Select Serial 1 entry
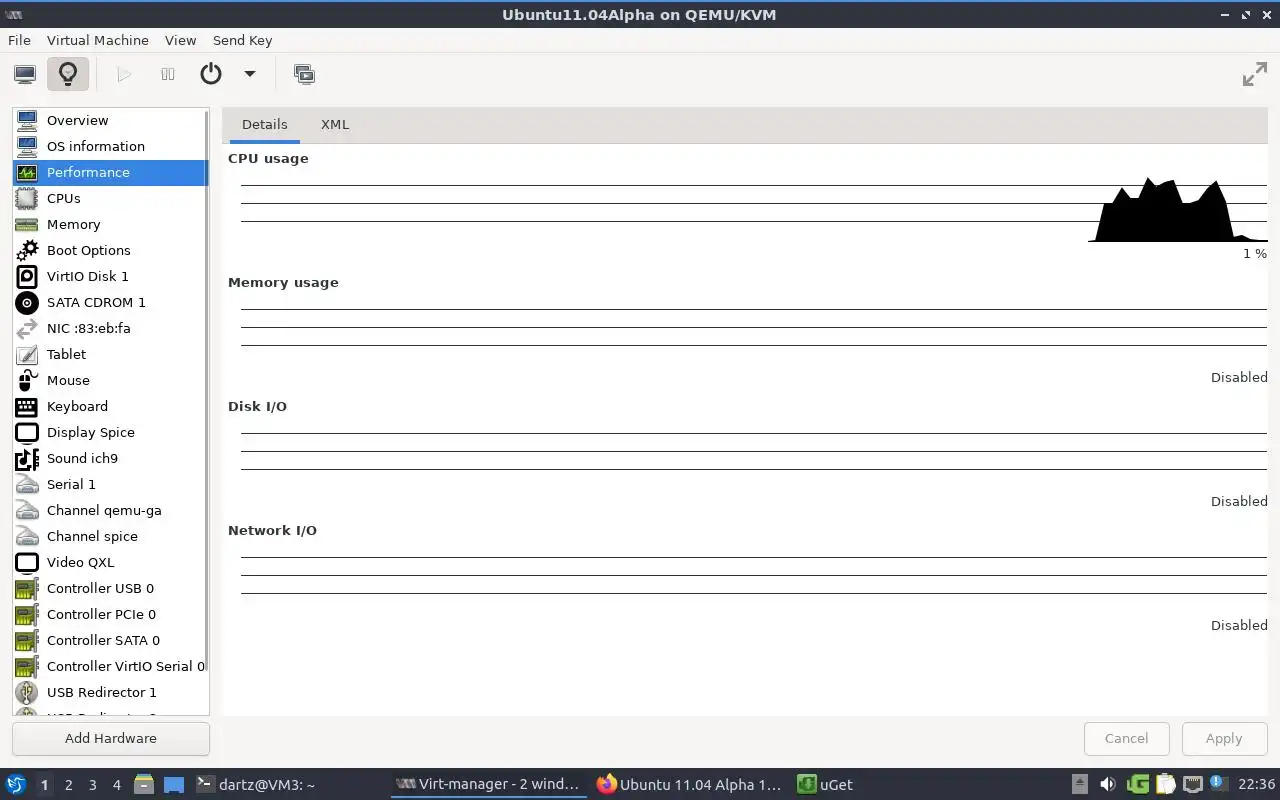 click(x=109, y=484)
